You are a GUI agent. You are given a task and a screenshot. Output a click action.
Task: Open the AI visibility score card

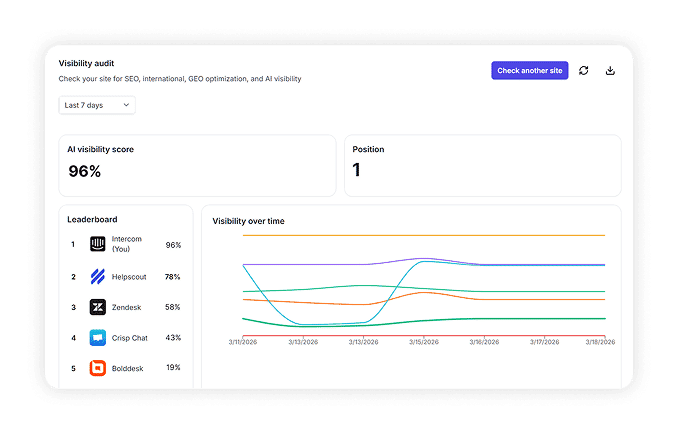pos(197,165)
